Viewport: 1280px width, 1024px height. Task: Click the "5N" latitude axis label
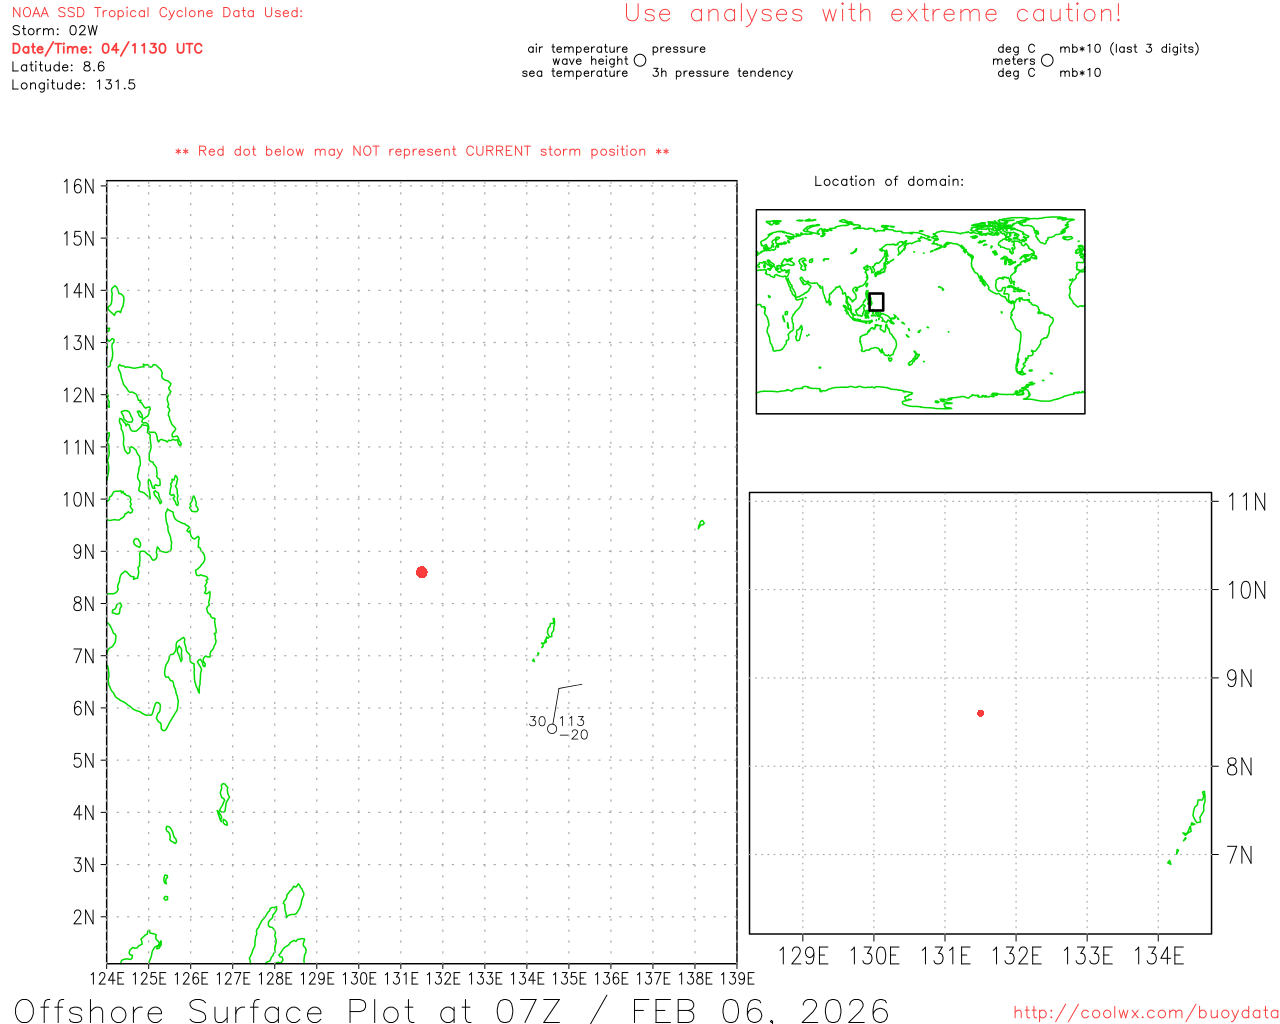84,761
